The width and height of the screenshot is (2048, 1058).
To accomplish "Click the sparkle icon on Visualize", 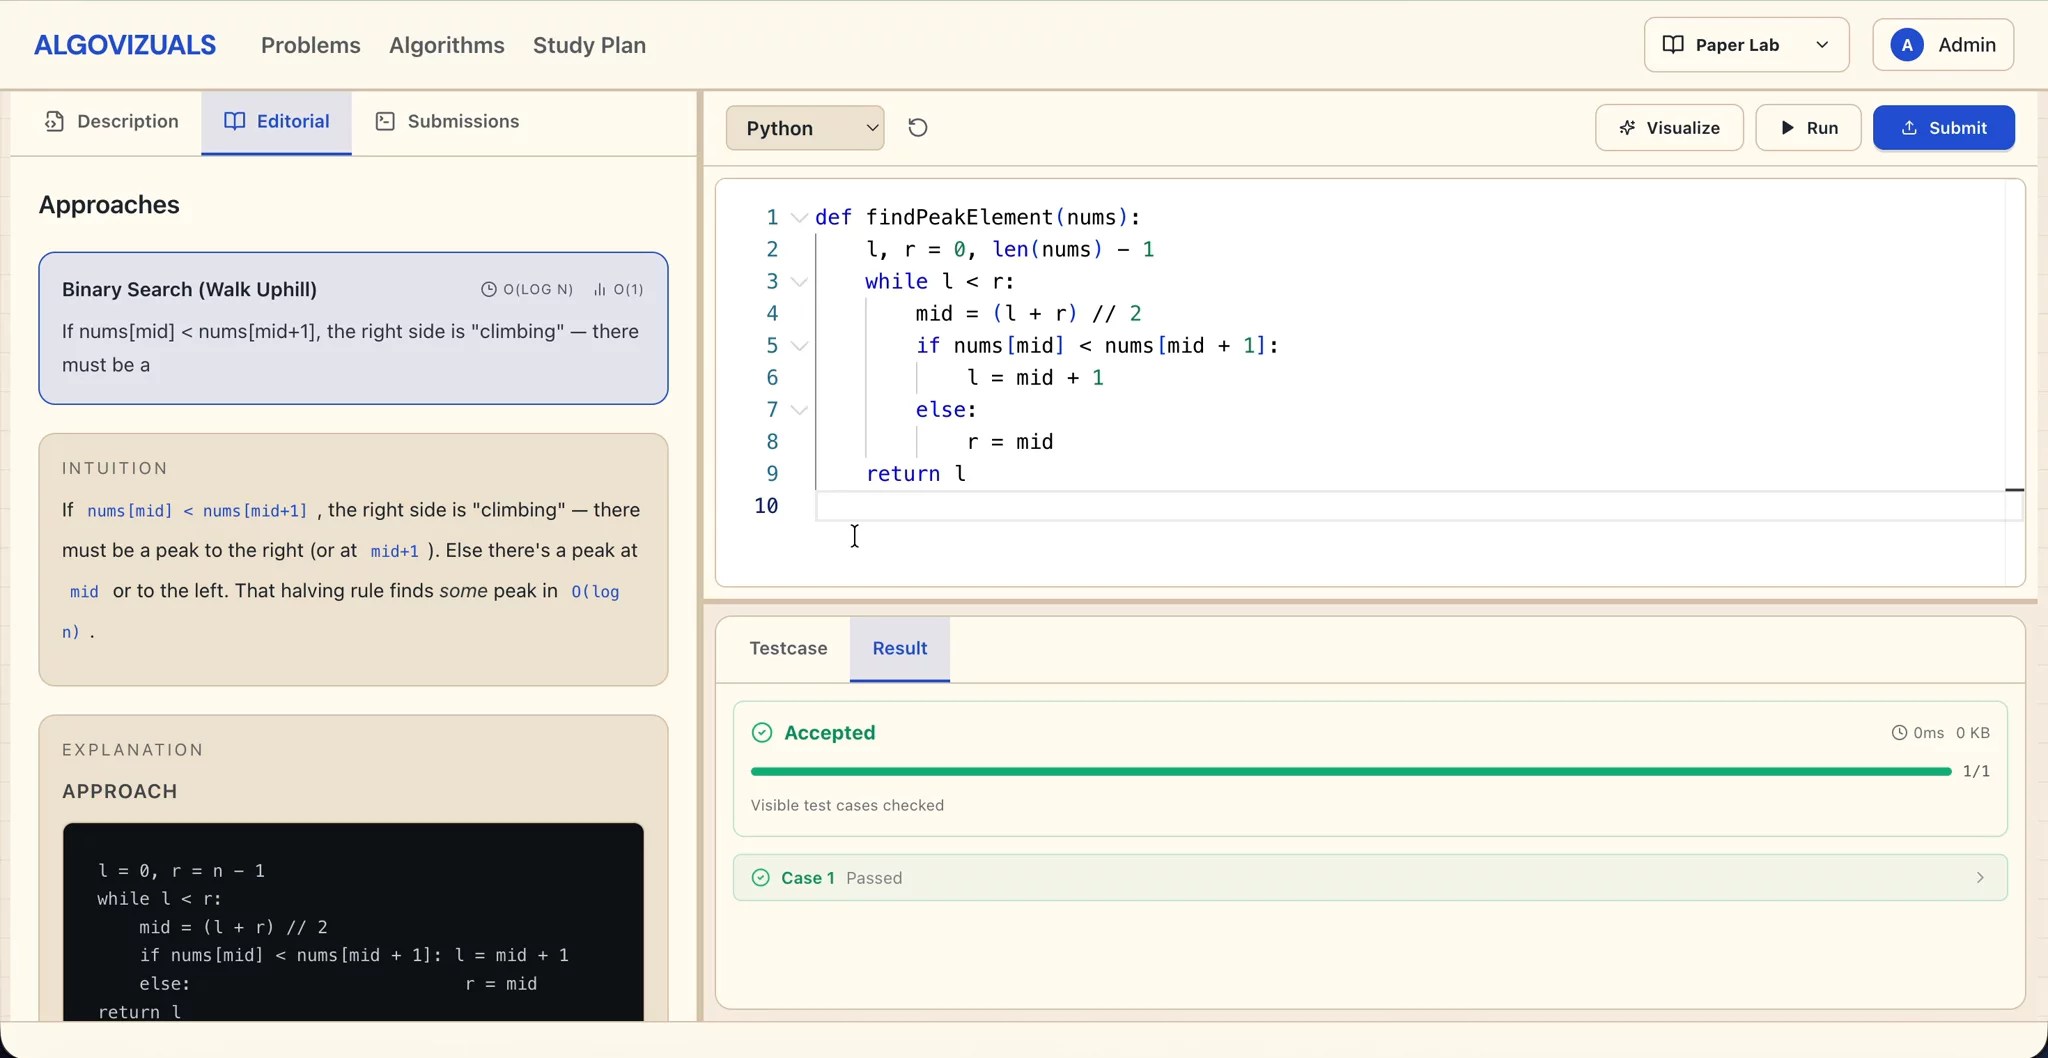I will point(1627,128).
